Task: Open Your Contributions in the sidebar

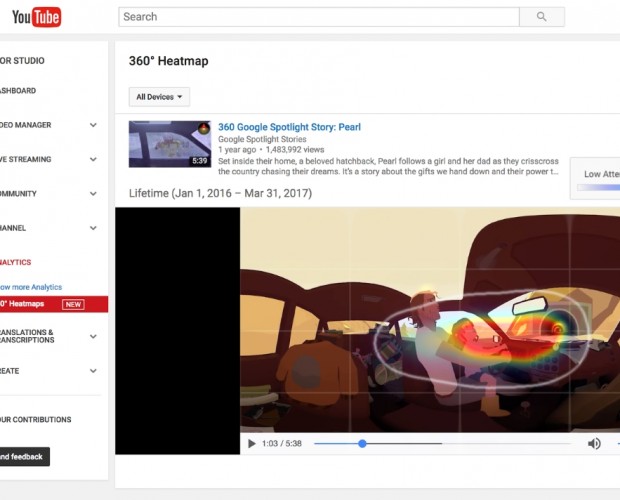Action: (x=36, y=419)
